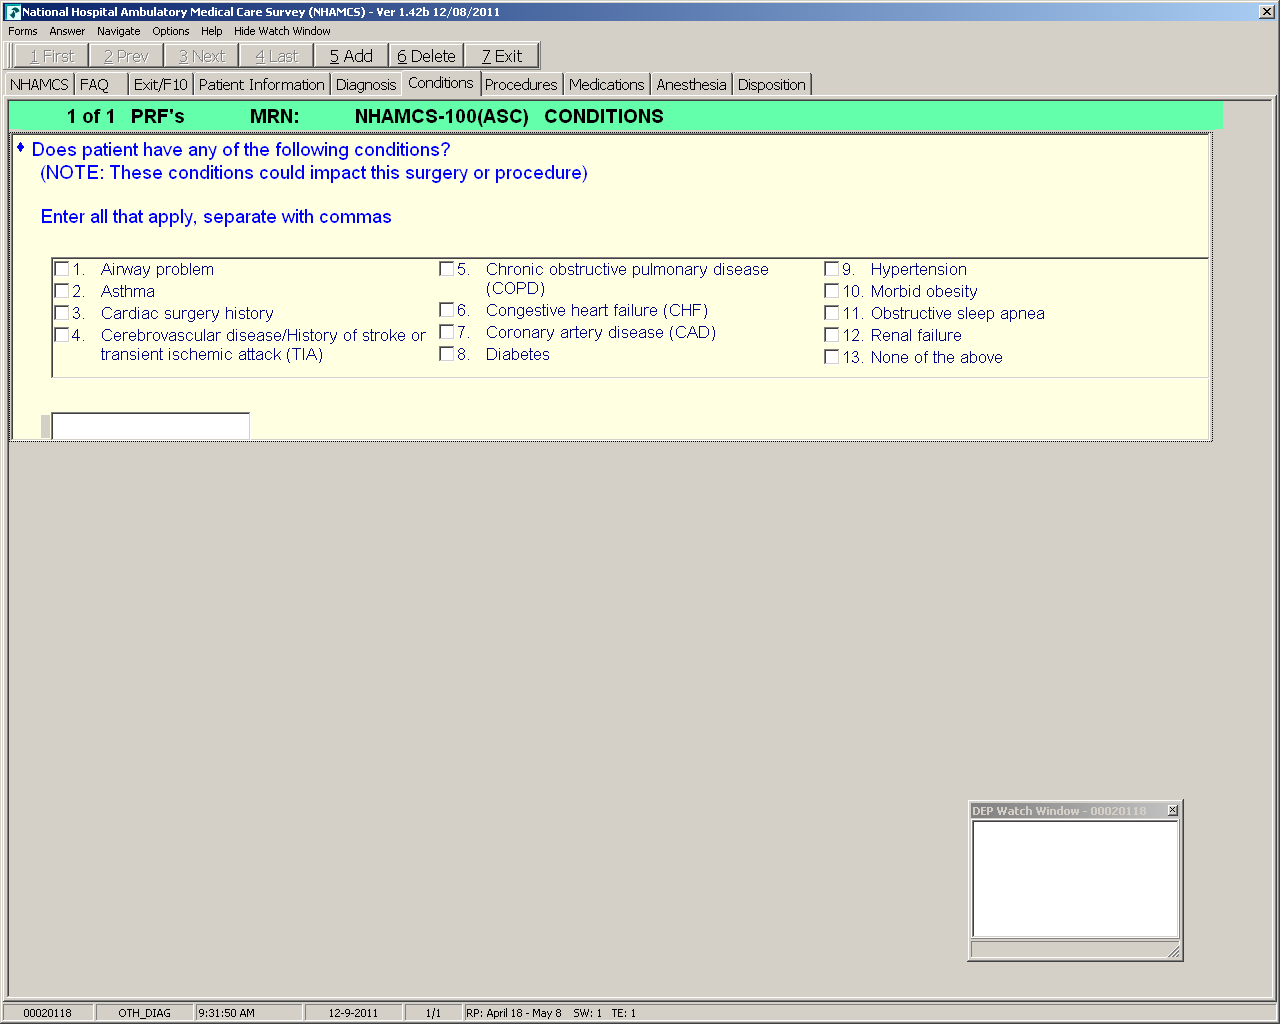Click the Prev record button

127,56
